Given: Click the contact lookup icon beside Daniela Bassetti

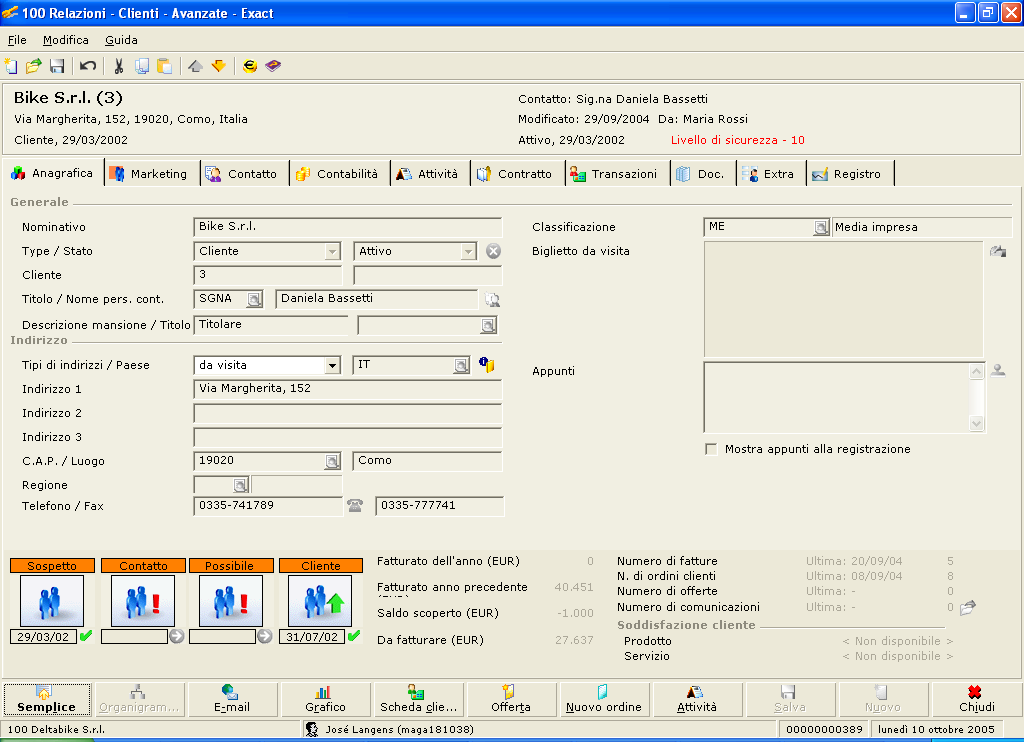Looking at the screenshot, I should (x=492, y=299).
